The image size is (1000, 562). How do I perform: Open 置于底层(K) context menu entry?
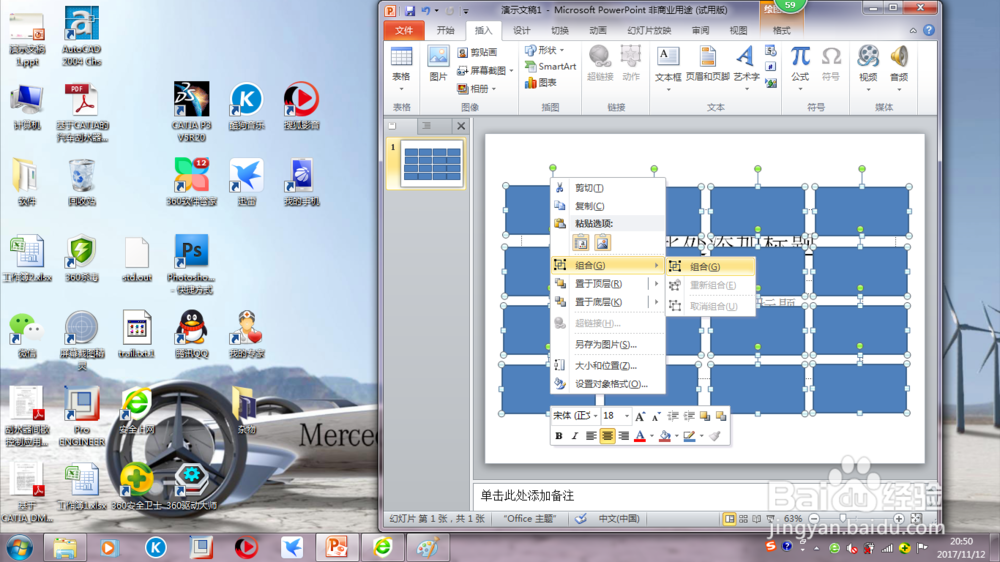coord(608,302)
